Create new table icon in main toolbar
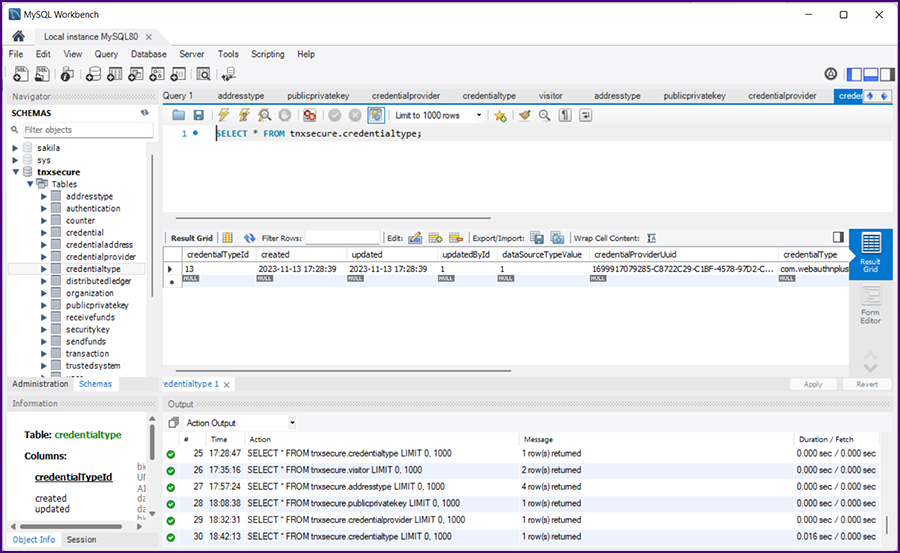900x553 pixels. [114, 74]
